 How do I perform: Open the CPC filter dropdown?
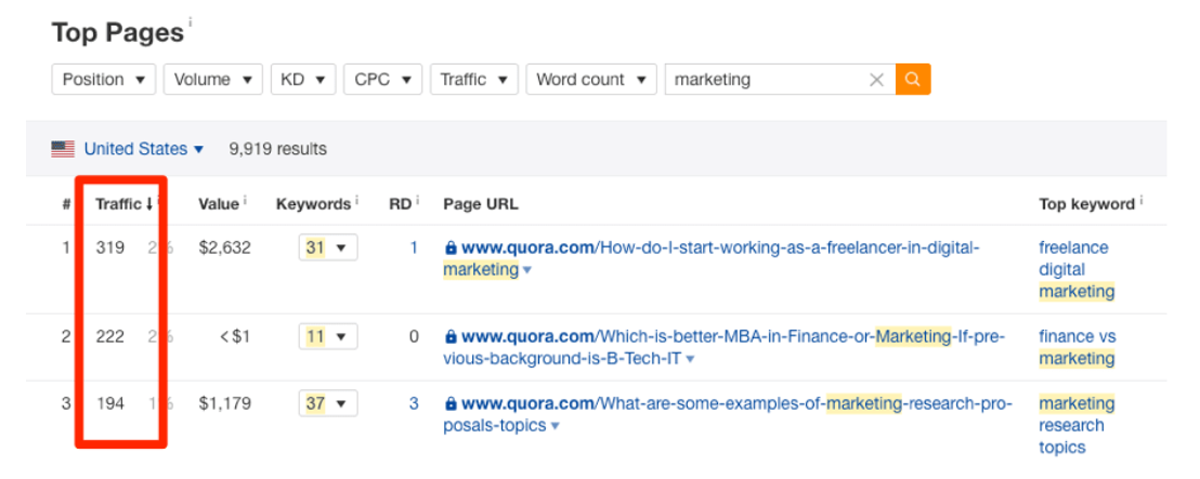[x=382, y=80]
